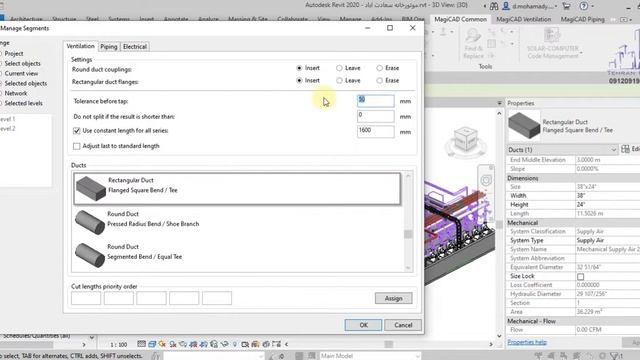
Task: Toggle the Size Lock checkbox
Action: [x=580, y=277]
